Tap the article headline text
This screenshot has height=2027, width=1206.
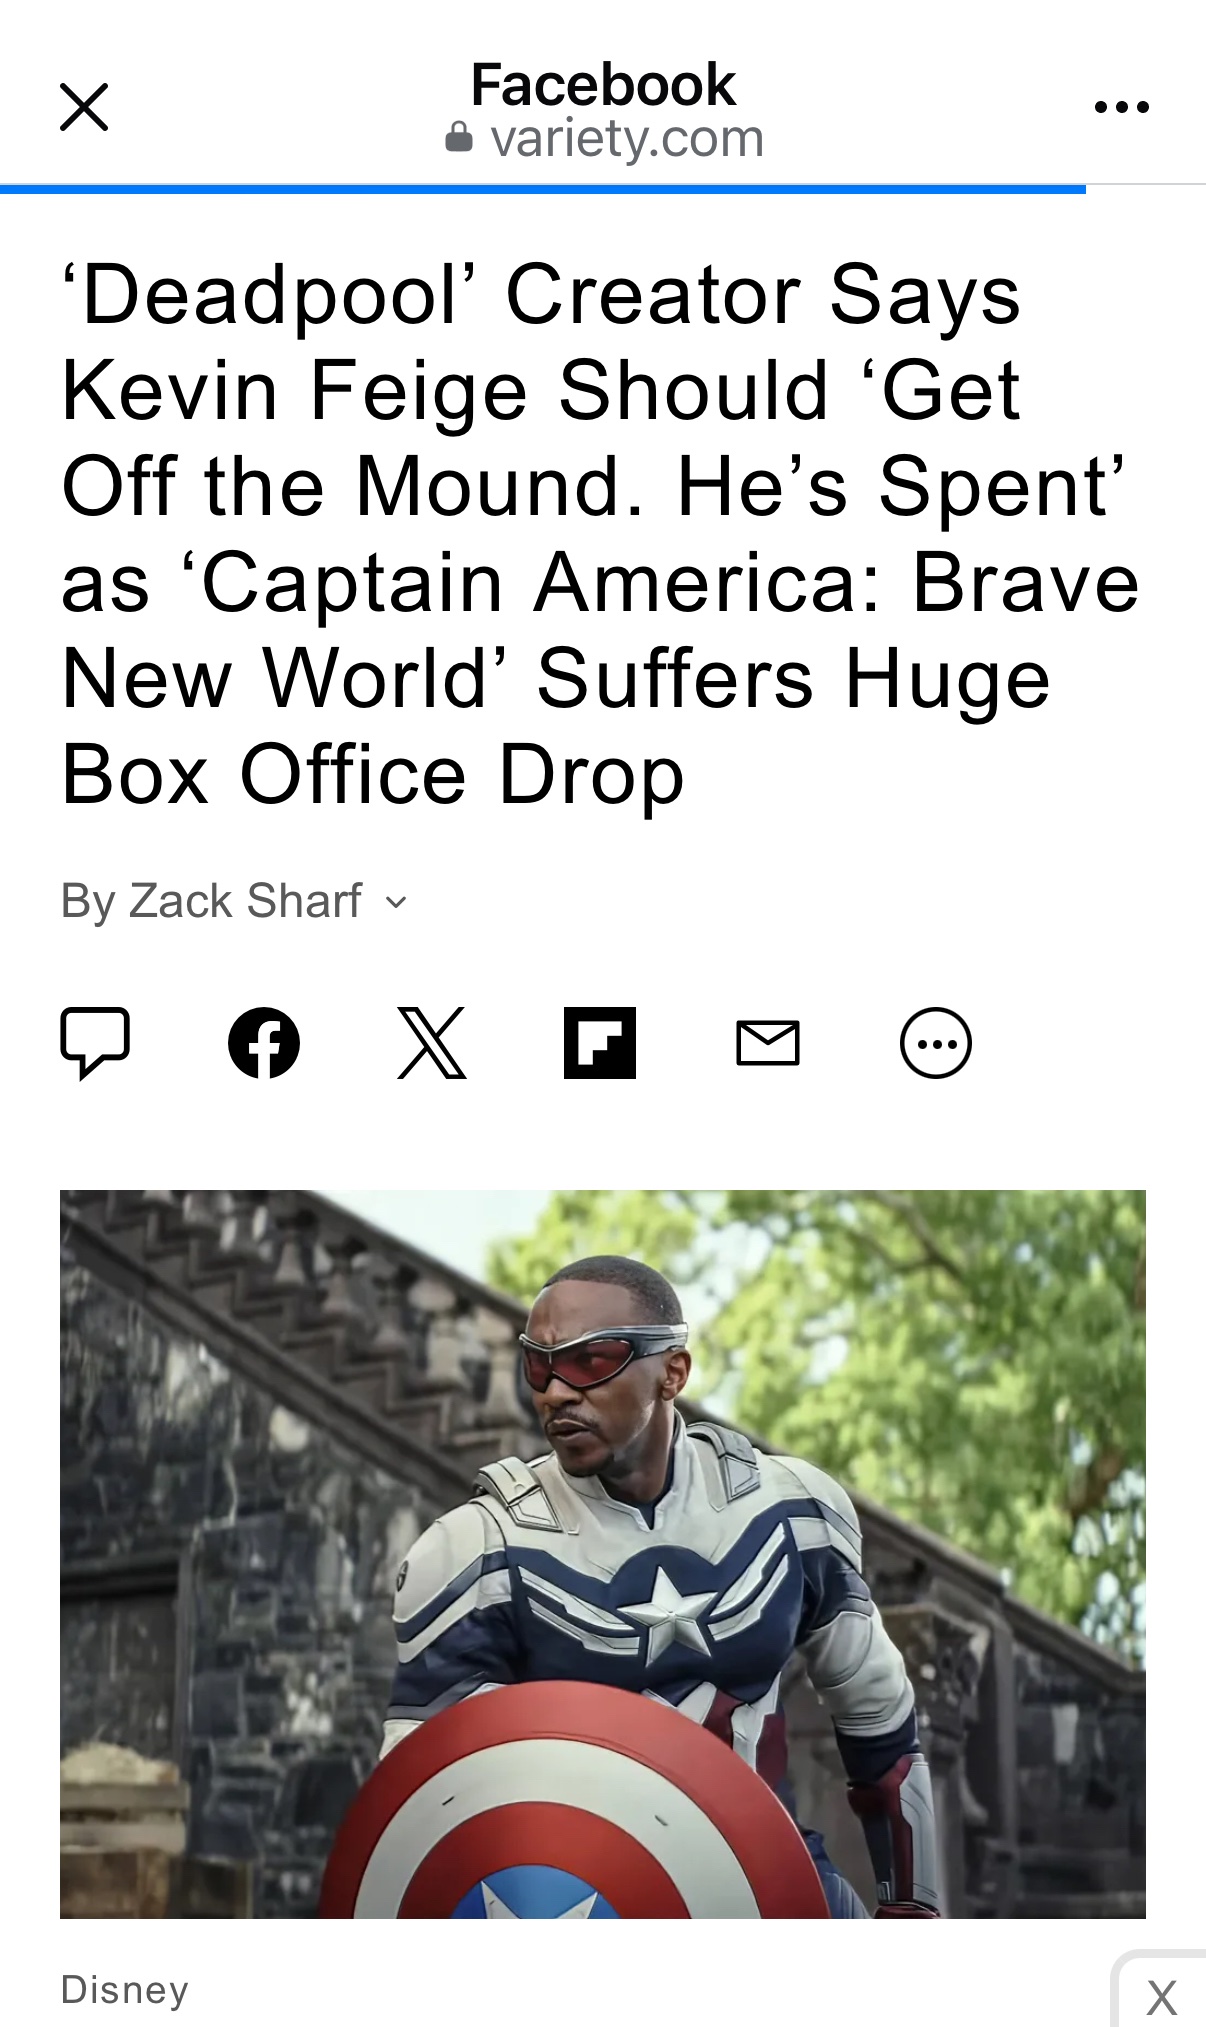point(600,534)
